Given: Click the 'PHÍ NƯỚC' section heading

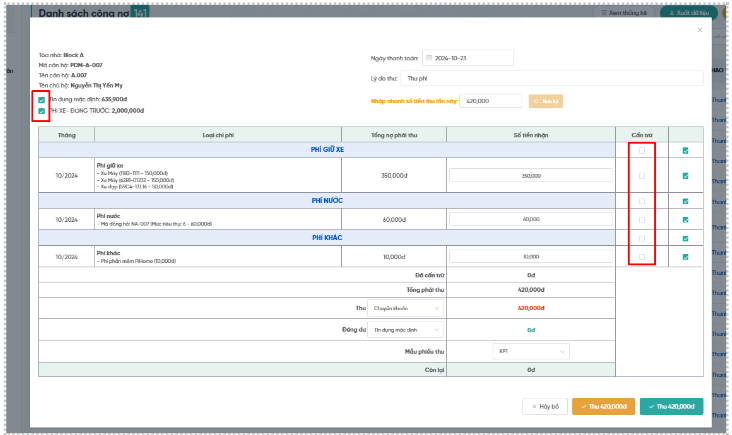Looking at the screenshot, I should [x=327, y=200].
